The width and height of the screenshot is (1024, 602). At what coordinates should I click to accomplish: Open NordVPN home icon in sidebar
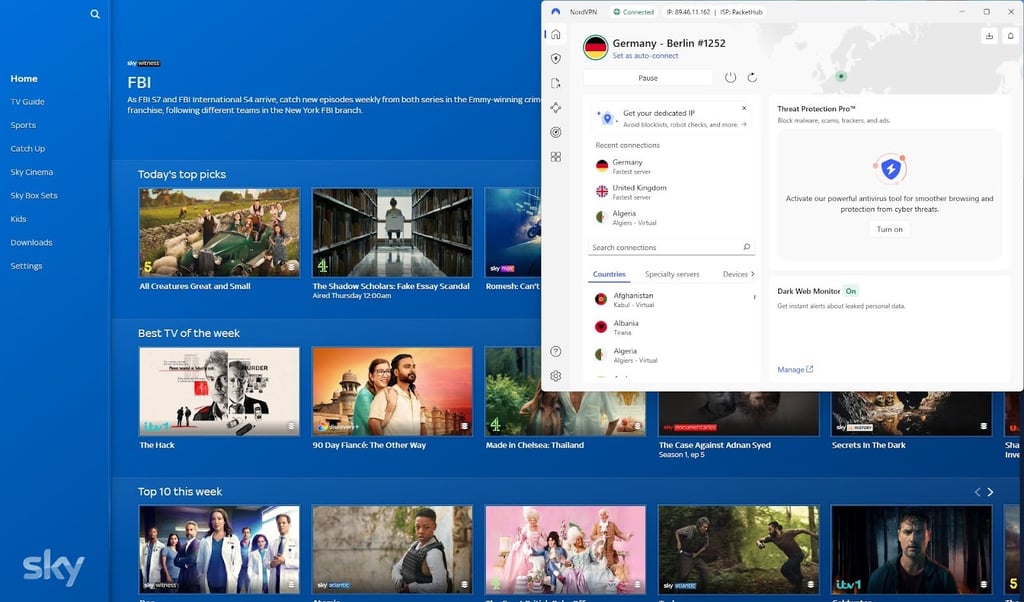tap(556, 34)
